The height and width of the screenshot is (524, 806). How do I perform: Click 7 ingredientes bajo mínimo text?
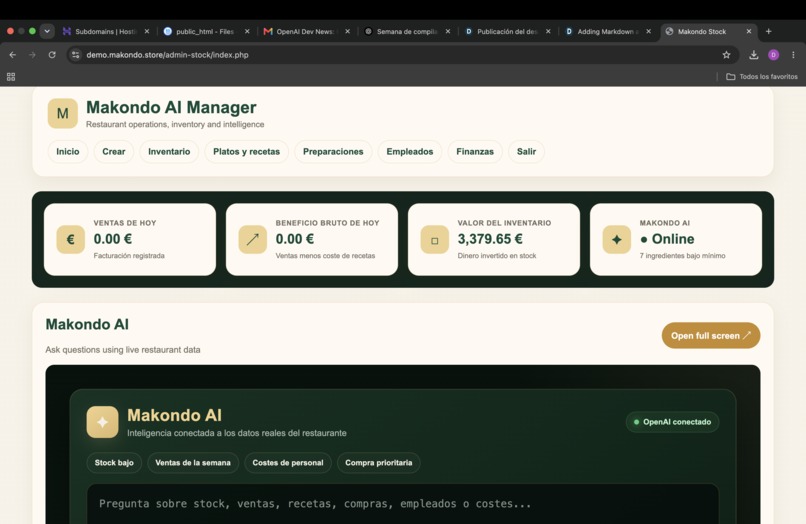pyautogui.click(x=683, y=256)
